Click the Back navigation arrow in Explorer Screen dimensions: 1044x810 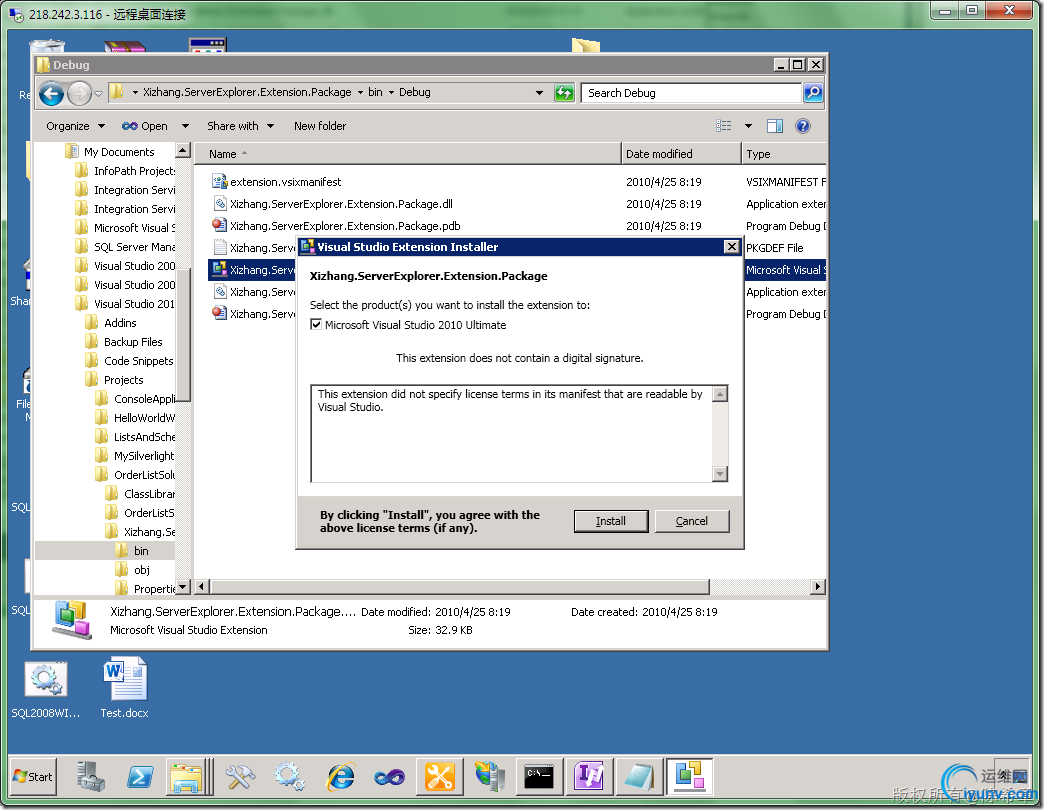[51, 93]
